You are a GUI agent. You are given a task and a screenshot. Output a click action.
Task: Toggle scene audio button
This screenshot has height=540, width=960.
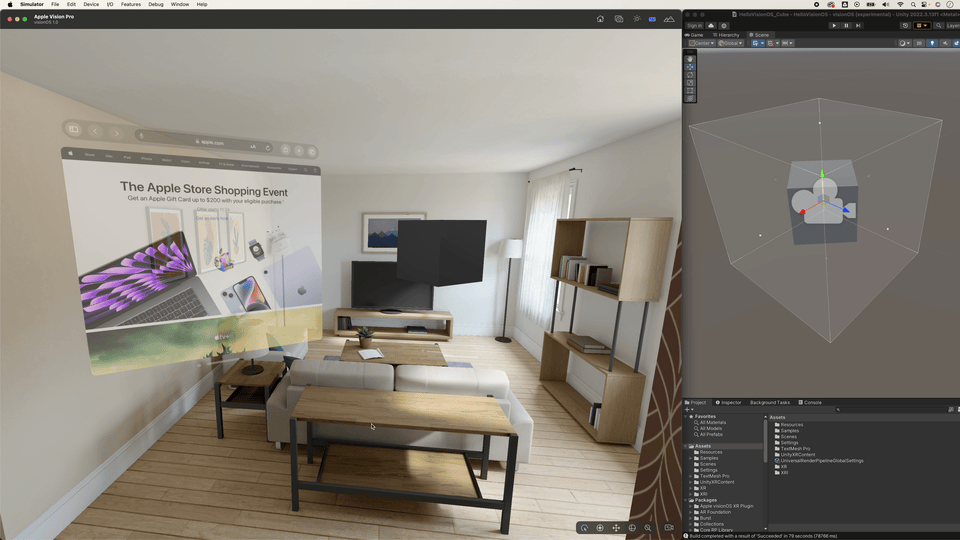coord(945,43)
